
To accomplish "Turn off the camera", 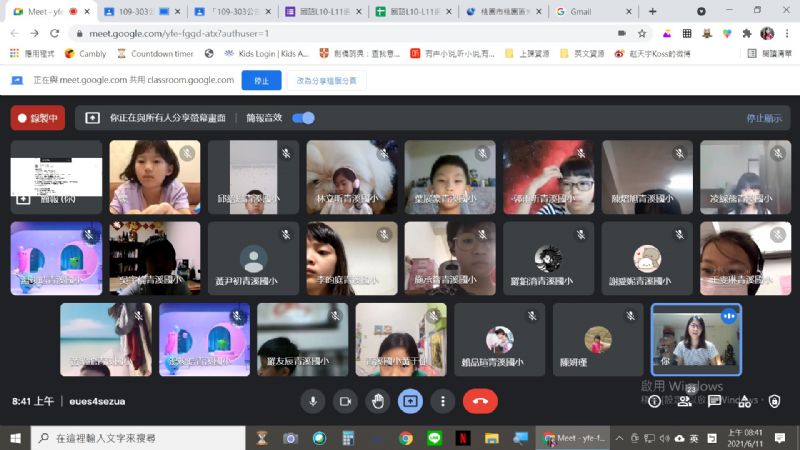I will coord(345,401).
